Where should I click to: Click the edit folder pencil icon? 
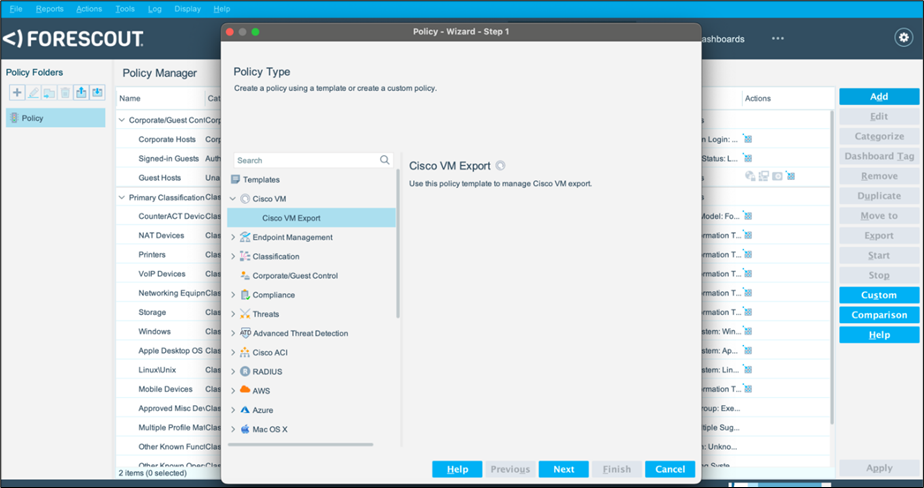coord(33,92)
